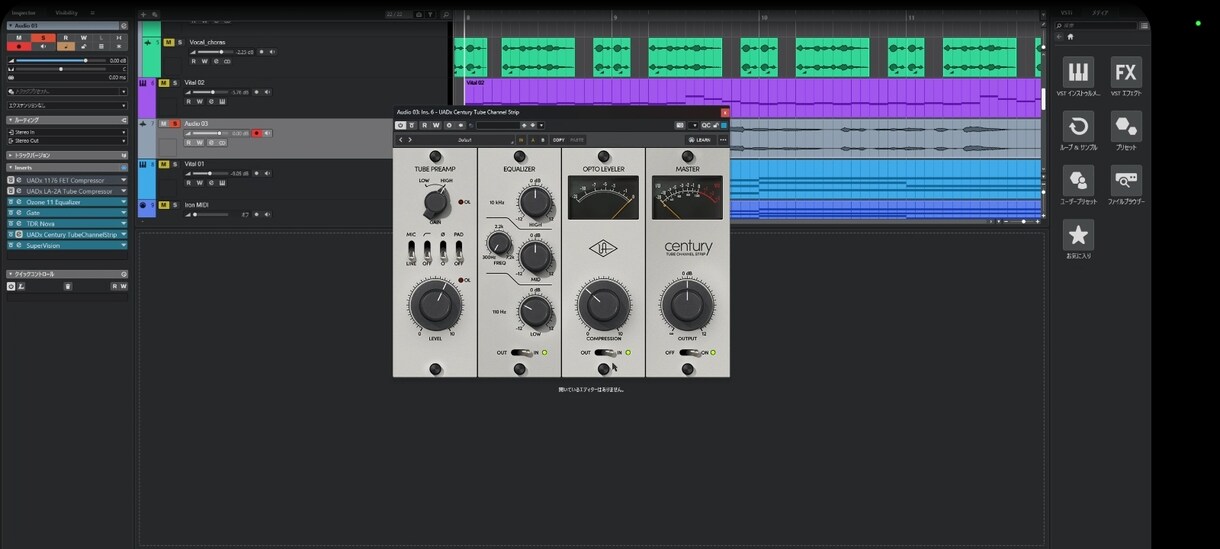Open the VST Instruments tile with piano icon

(1078, 72)
